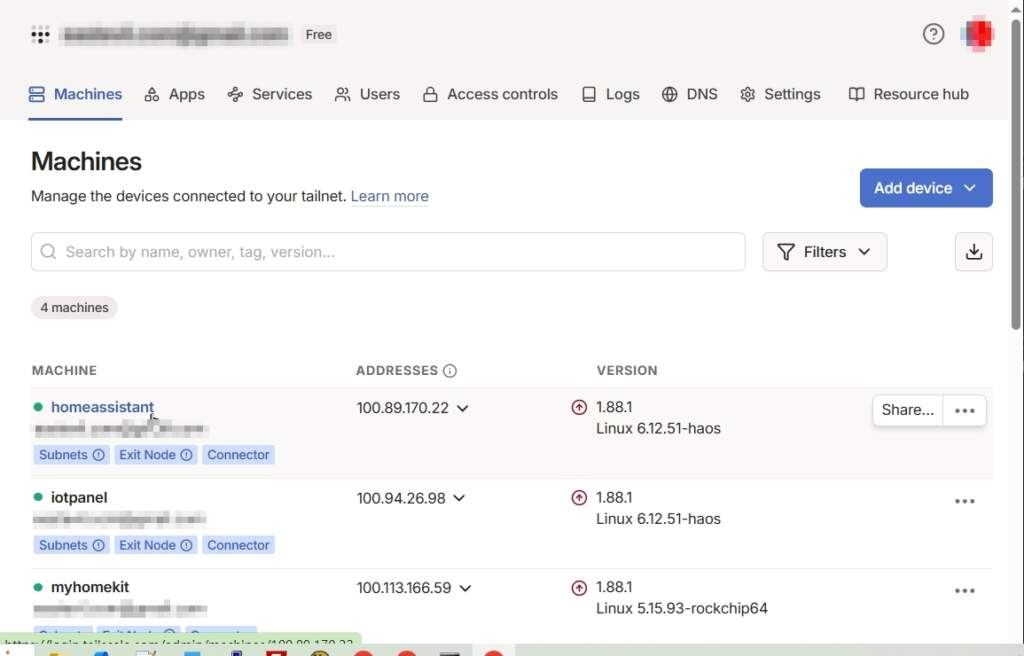This screenshot has height=656, width=1024.
Task: Open the three-dot menu for myhomekit
Action: (964, 591)
